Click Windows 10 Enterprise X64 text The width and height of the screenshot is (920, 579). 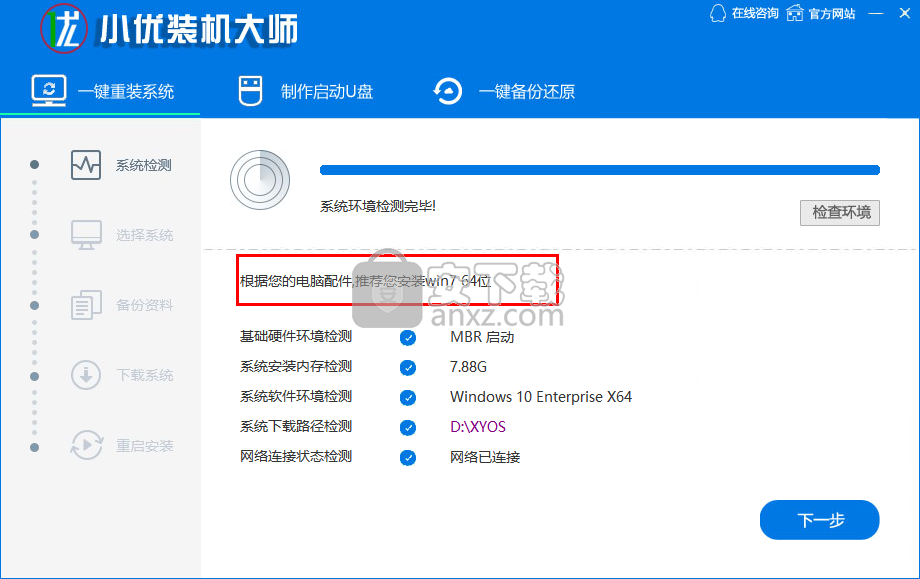pos(541,397)
